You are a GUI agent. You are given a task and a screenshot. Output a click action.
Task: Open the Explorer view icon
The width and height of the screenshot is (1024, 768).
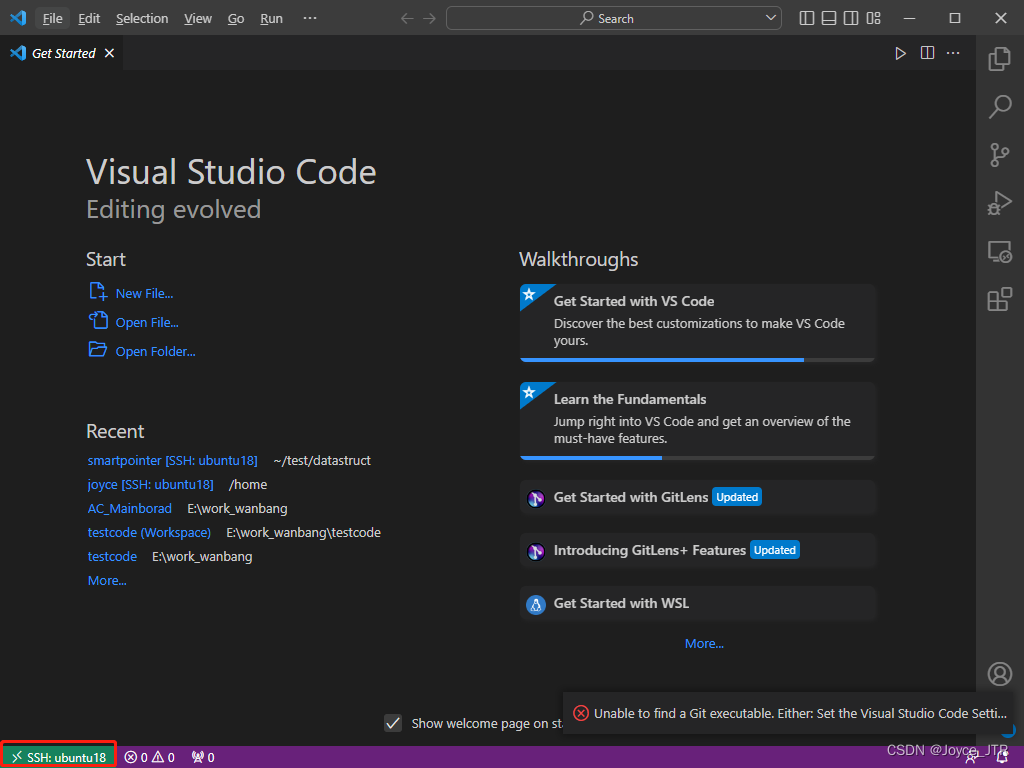pyautogui.click(x=999, y=59)
